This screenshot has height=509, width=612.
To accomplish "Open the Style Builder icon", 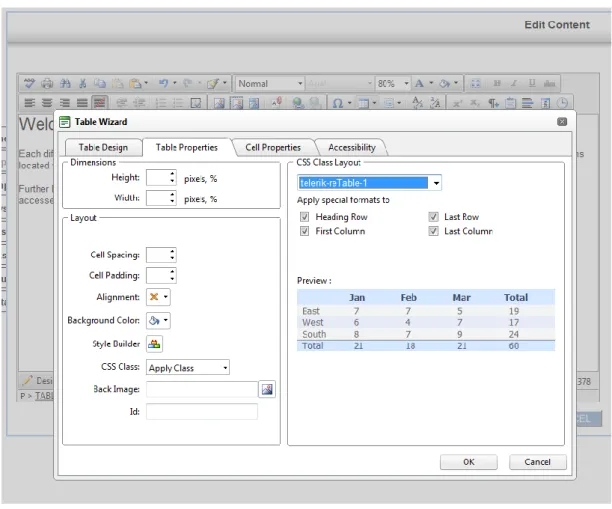I will pos(154,344).
